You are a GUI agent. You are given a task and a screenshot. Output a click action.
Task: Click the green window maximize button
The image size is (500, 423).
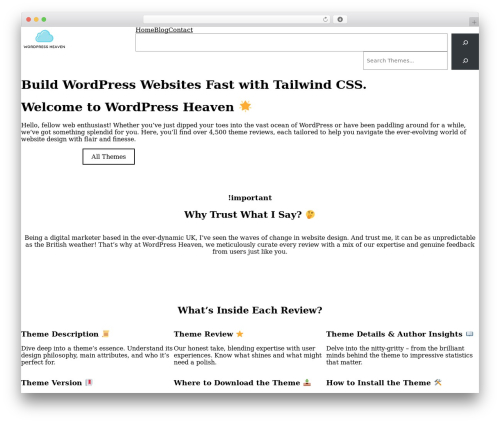point(44,19)
